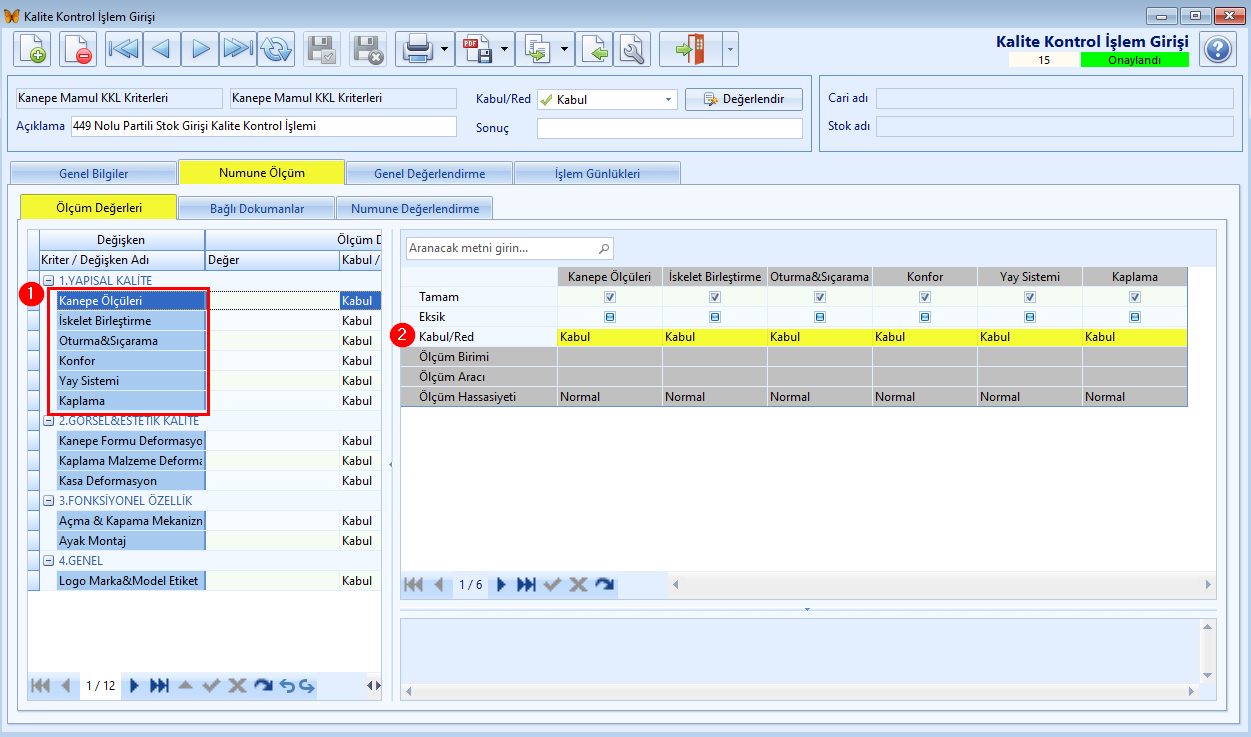Jump to the first record in the top toolbar
The height and width of the screenshot is (737, 1251).
click(124, 49)
